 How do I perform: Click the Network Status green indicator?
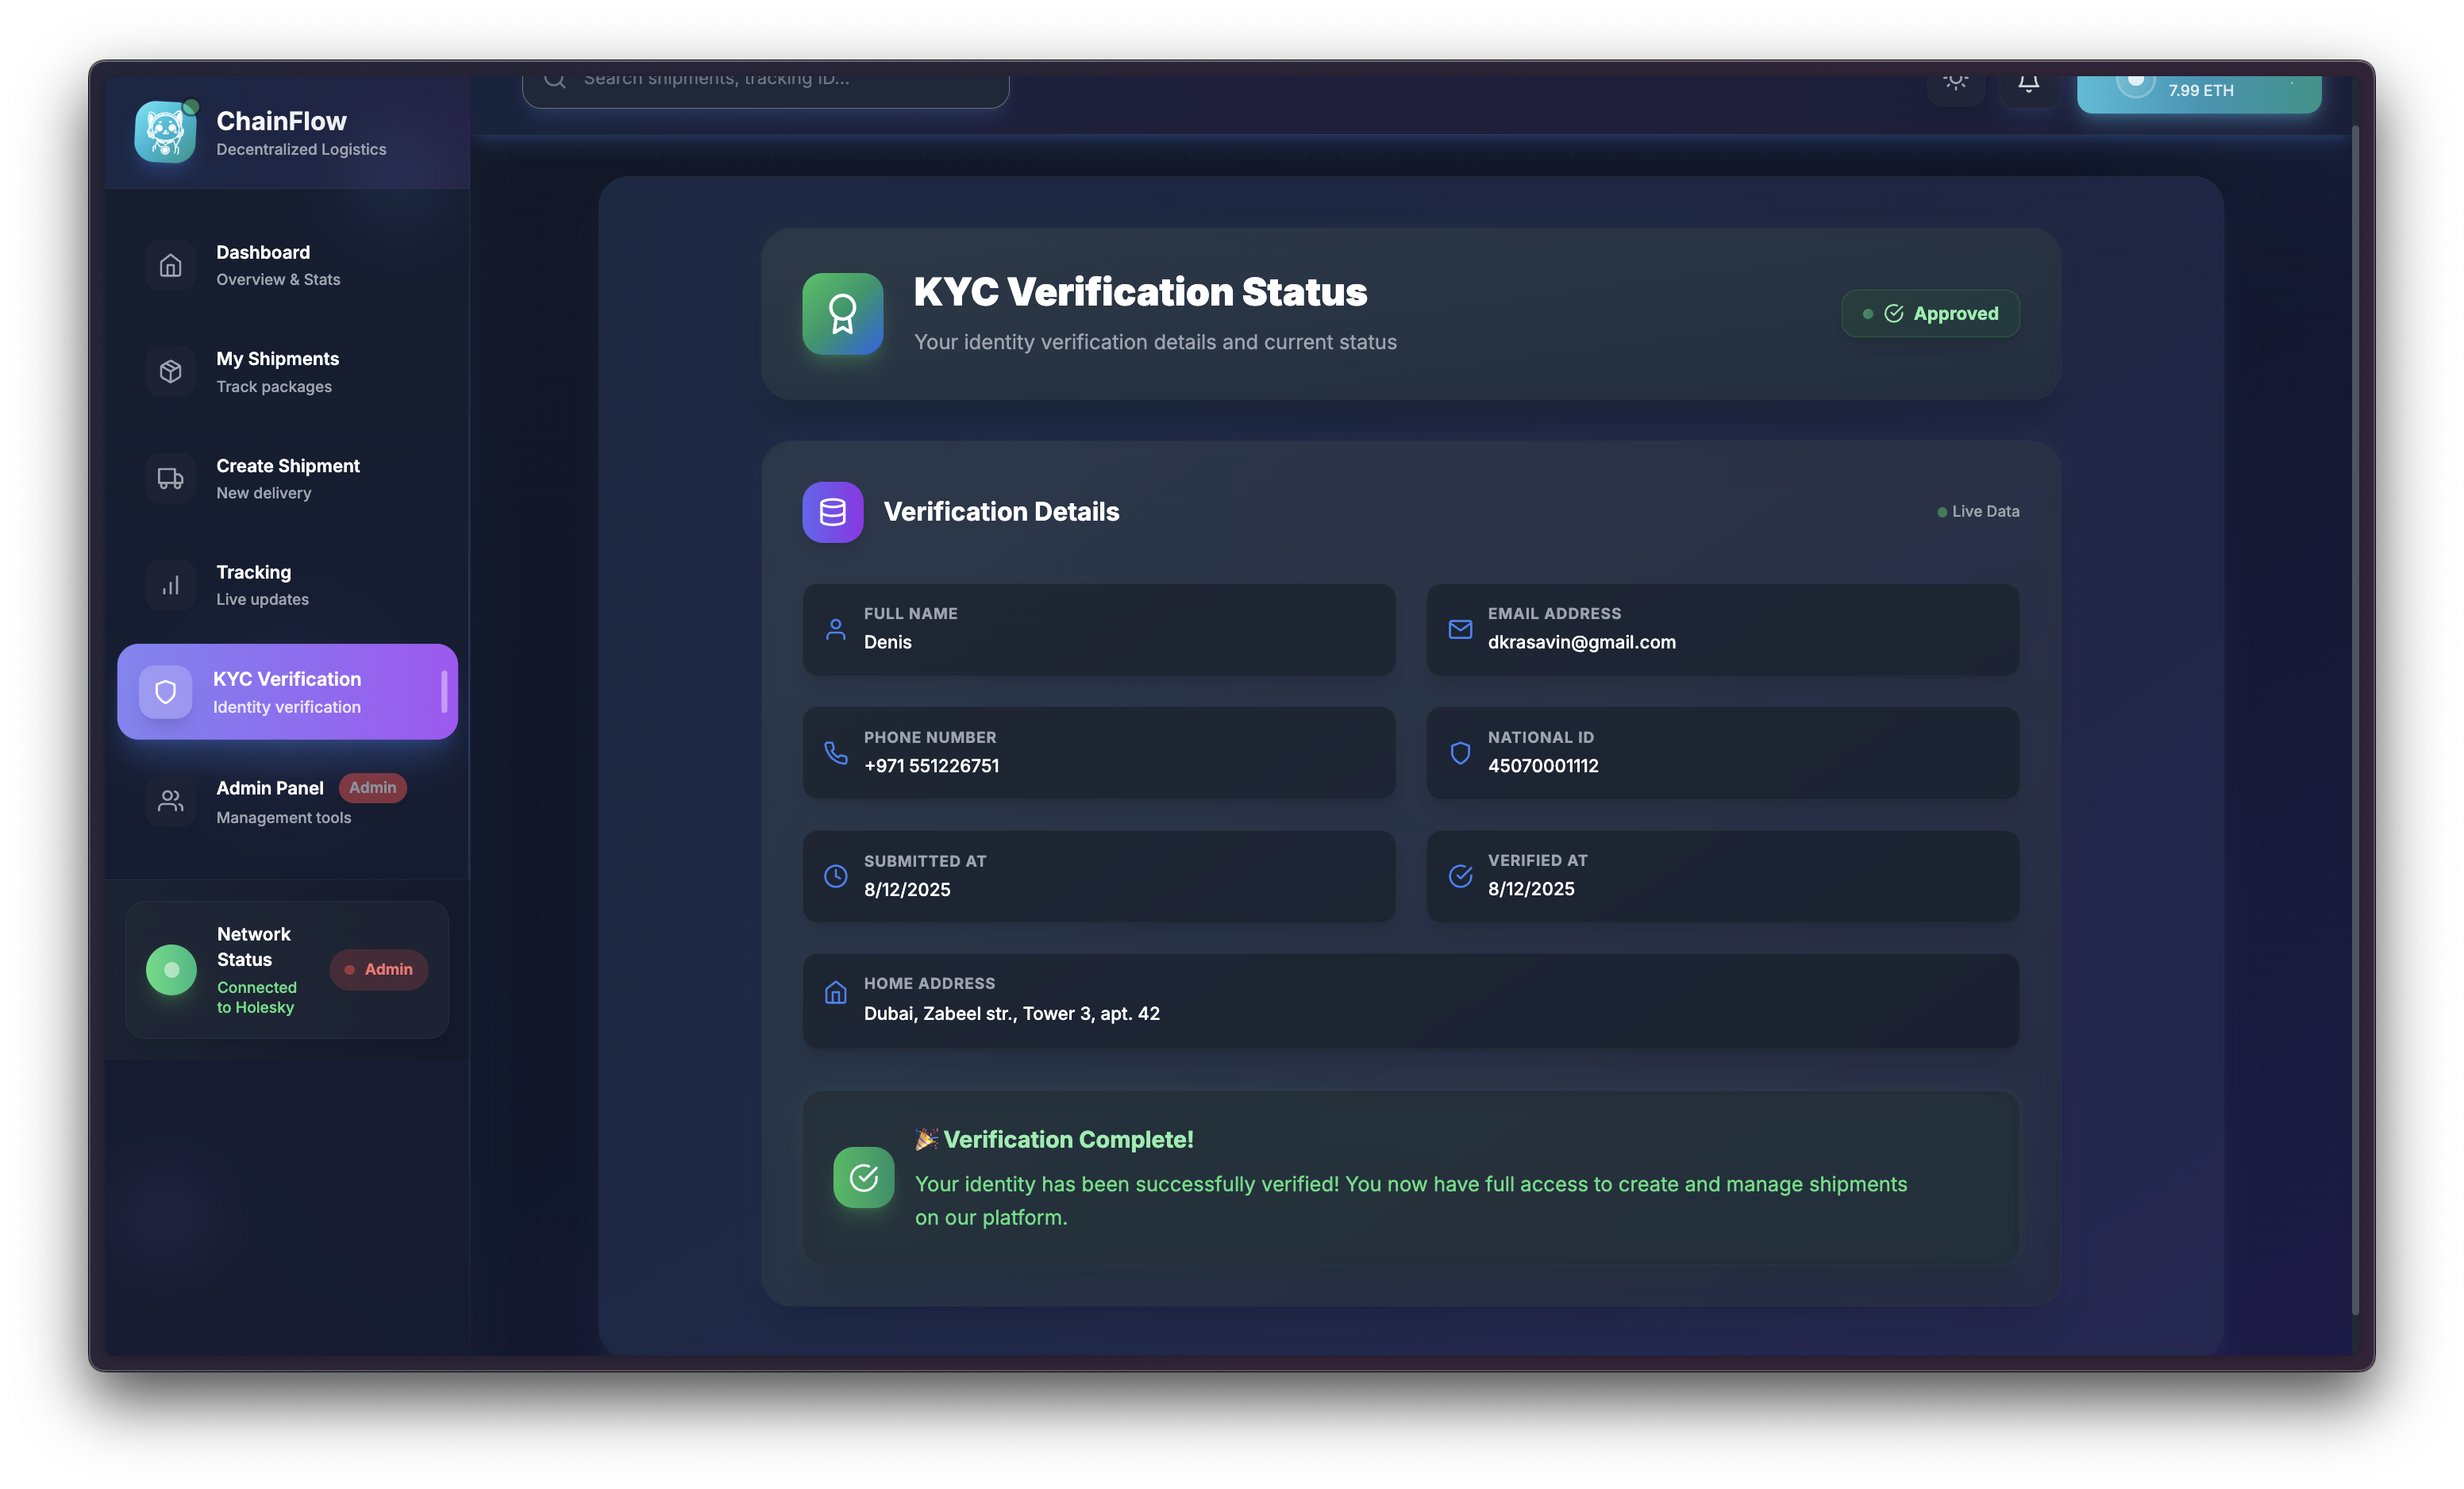(172, 970)
